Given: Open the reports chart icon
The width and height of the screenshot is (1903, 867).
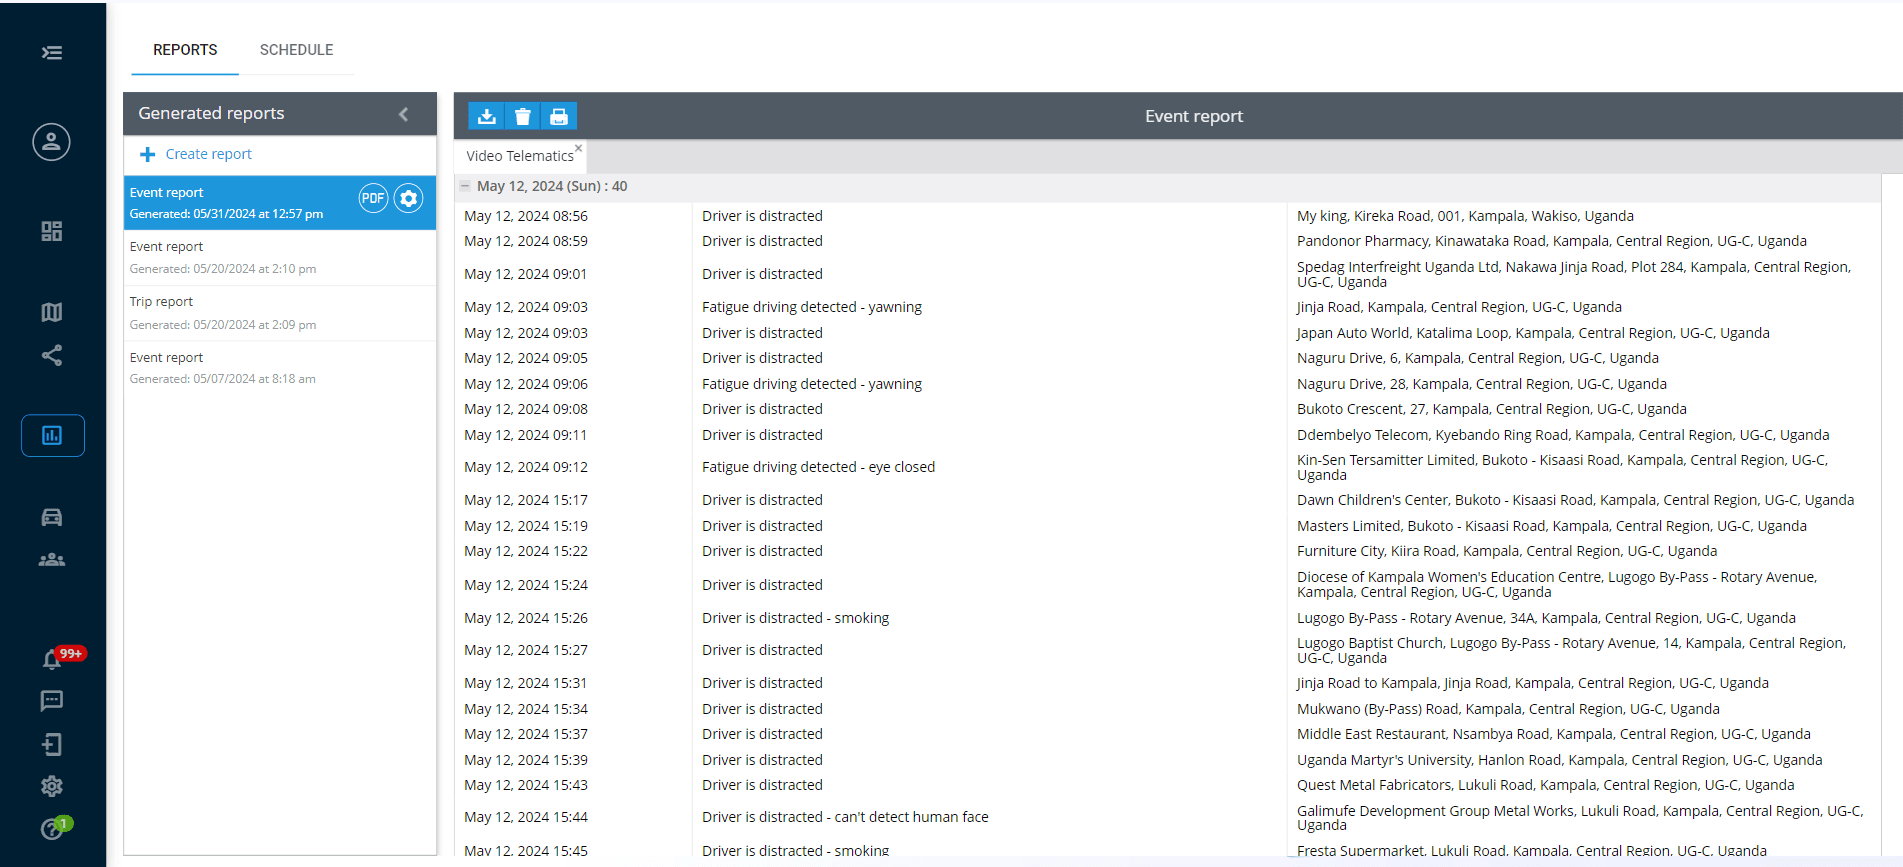Looking at the screenshot, I should click(x=52, y=435).
